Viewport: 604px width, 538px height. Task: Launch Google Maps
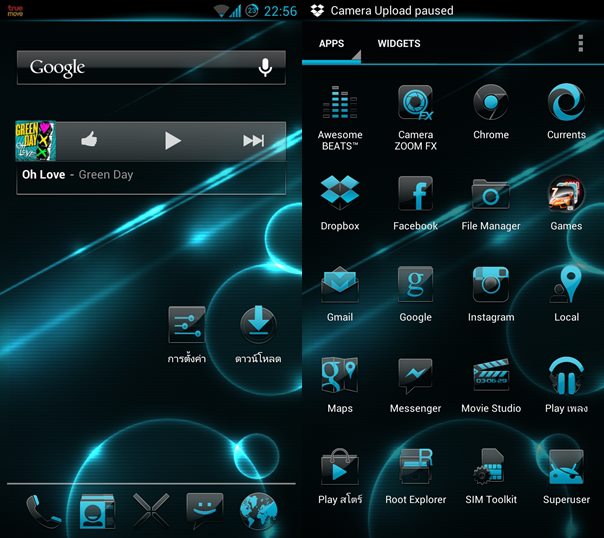(340, 375)
